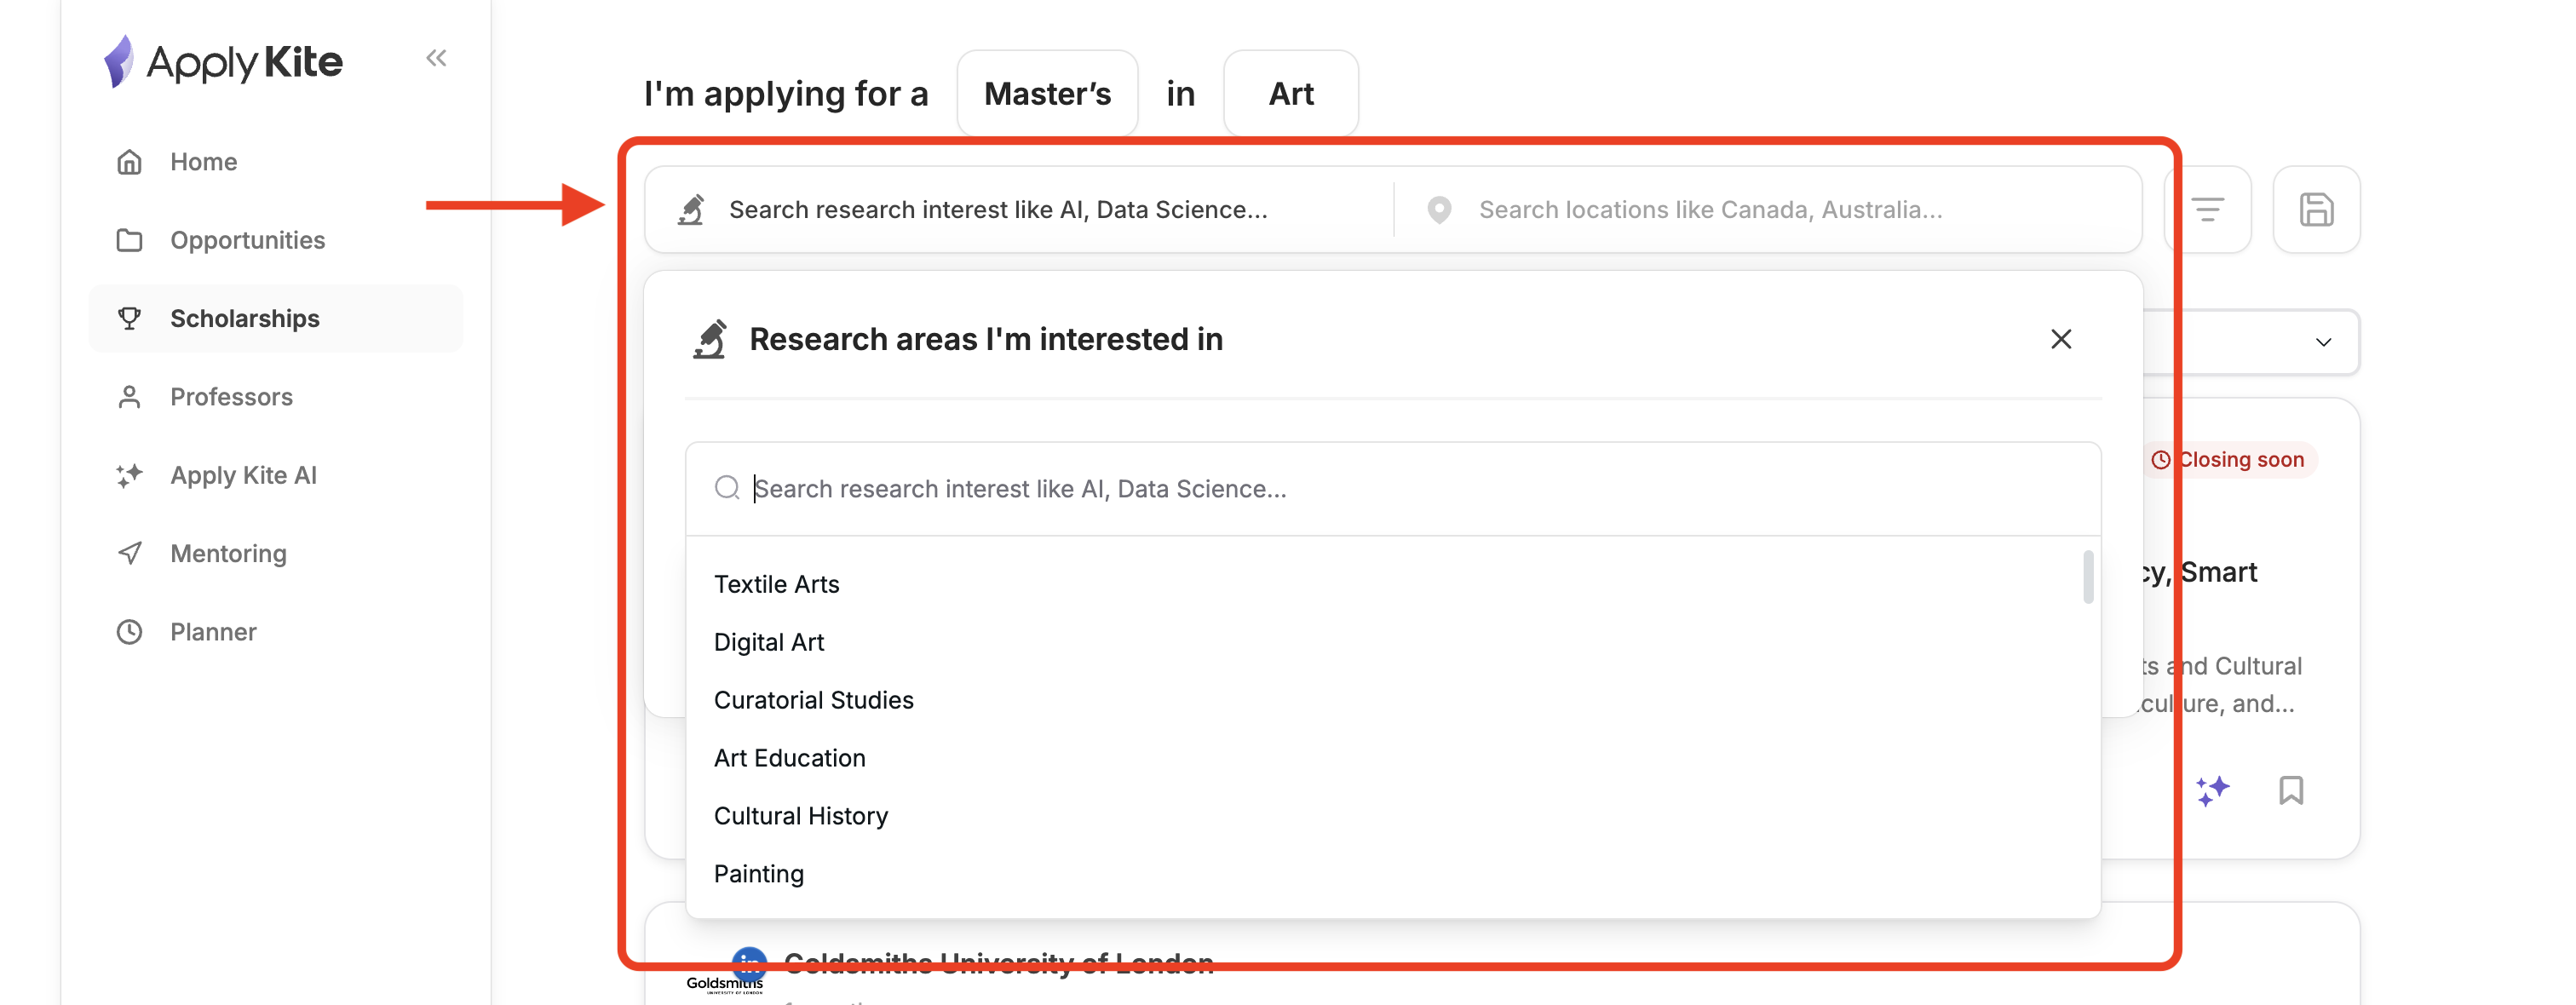The image size is (2576, 1005).
Task: Click the location pin icon
Action: tap(1439, 210)
